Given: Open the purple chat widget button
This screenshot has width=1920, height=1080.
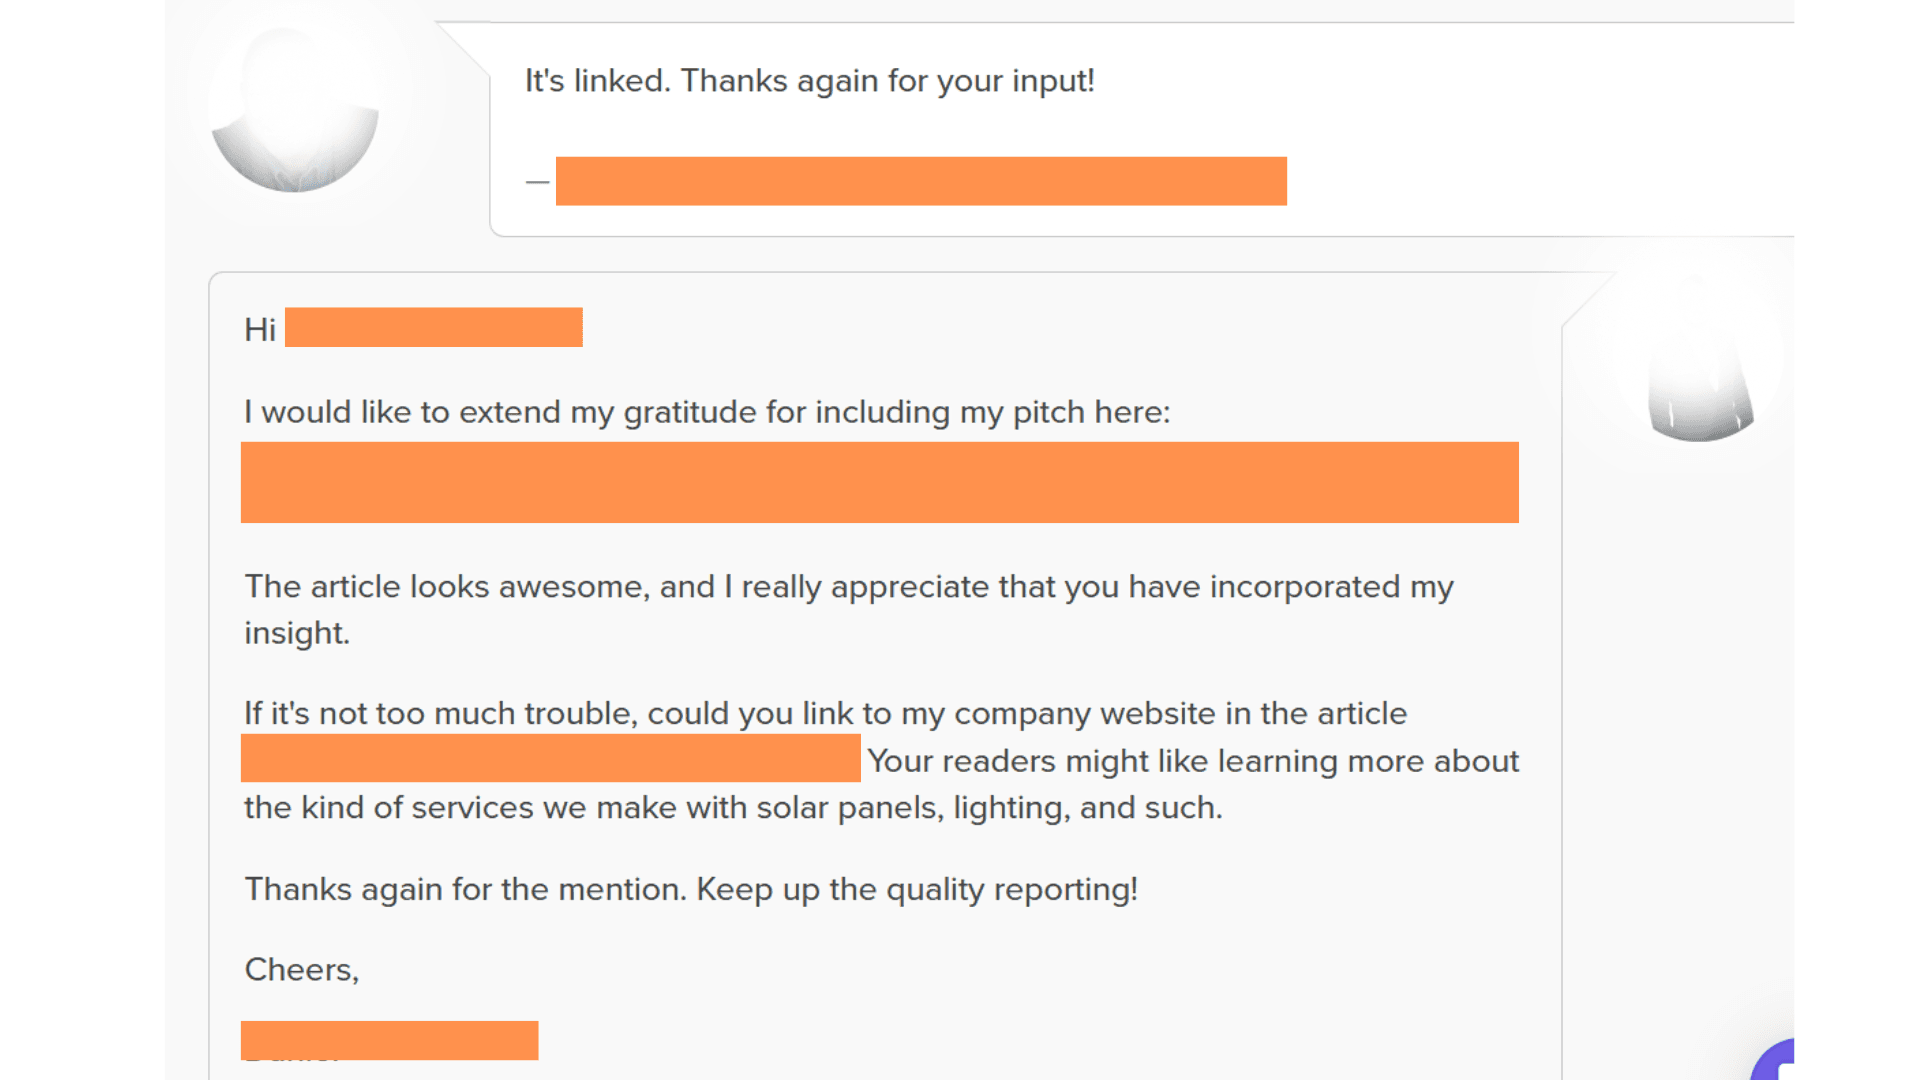Looking at the screenshot, I should [1775, 1062].
